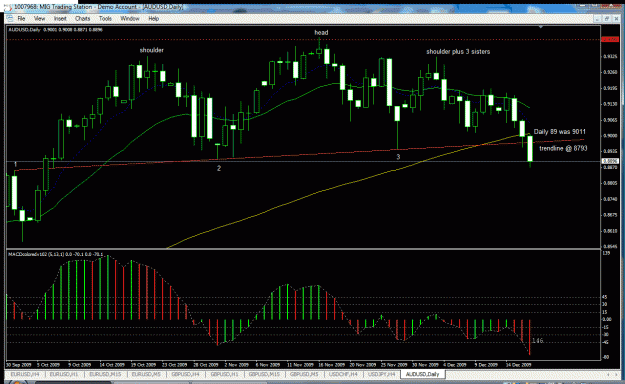Switch to the GBPUSD,H4 chart tab
This screenshot has height=384, width=625.
click(x=185, y=374)
